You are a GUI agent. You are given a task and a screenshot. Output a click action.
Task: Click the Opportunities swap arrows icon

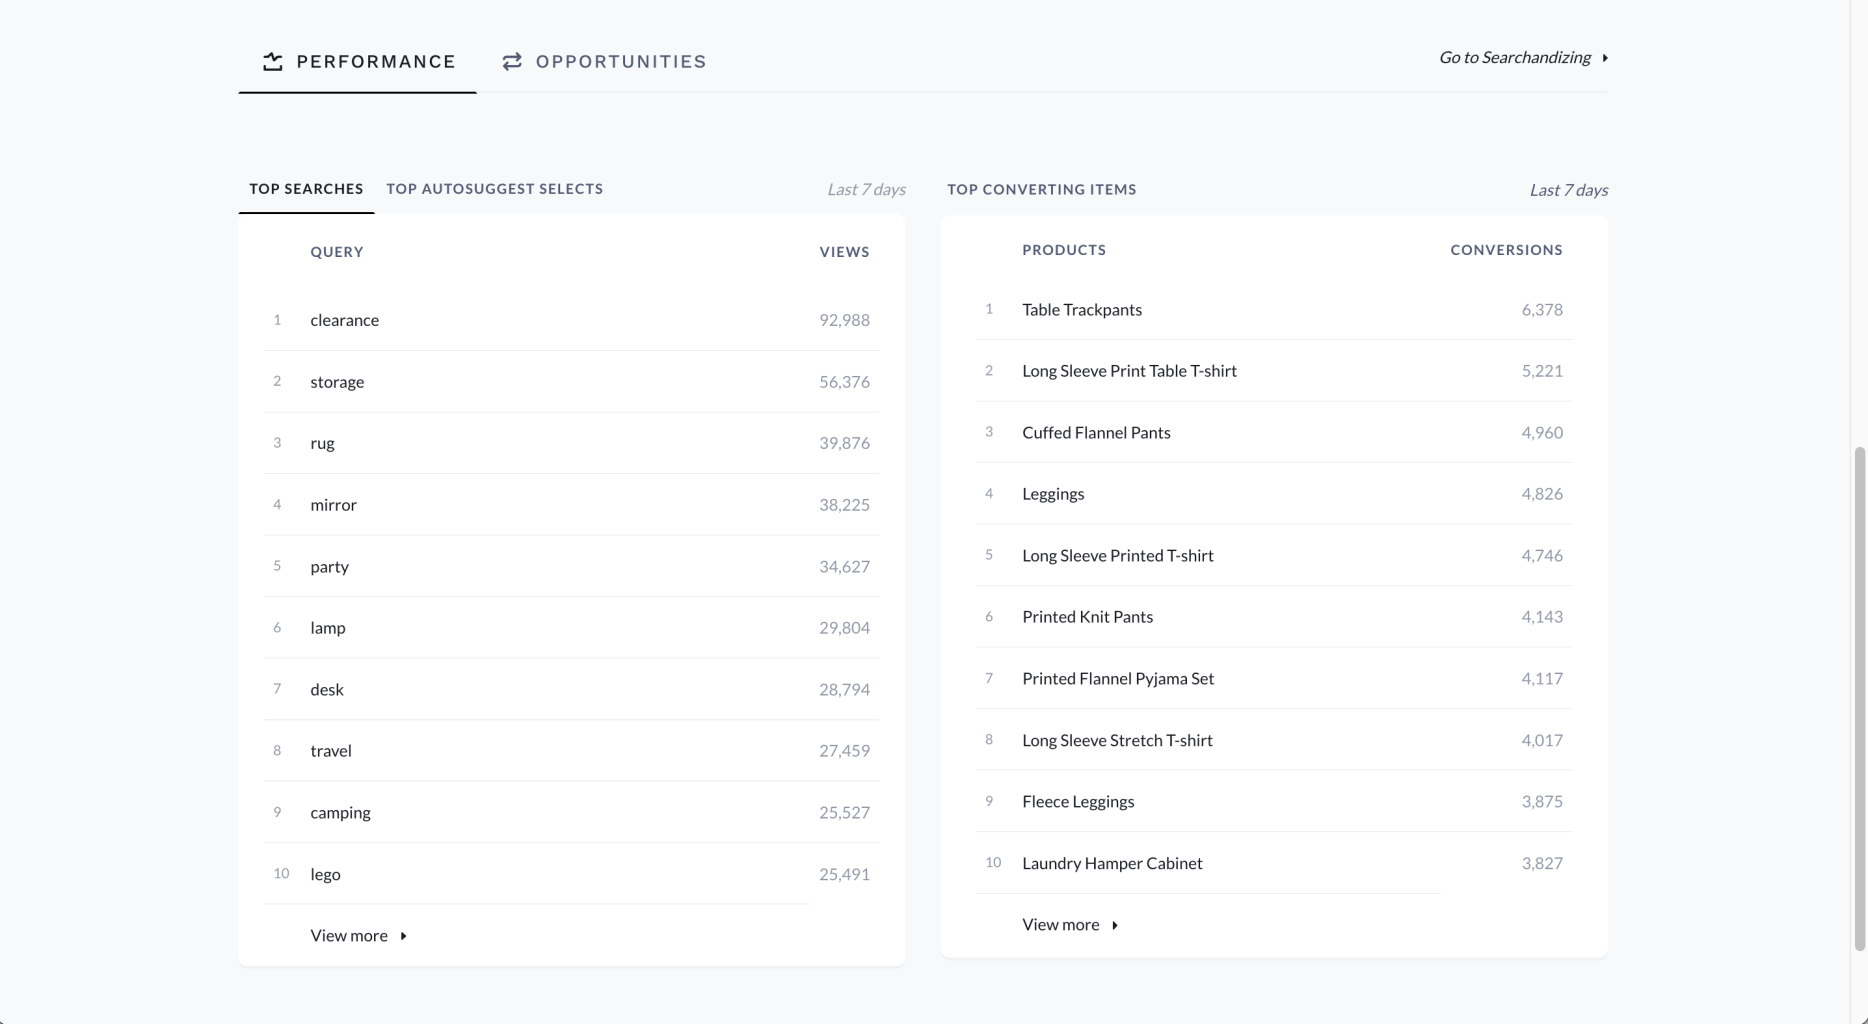pos(512,62)
